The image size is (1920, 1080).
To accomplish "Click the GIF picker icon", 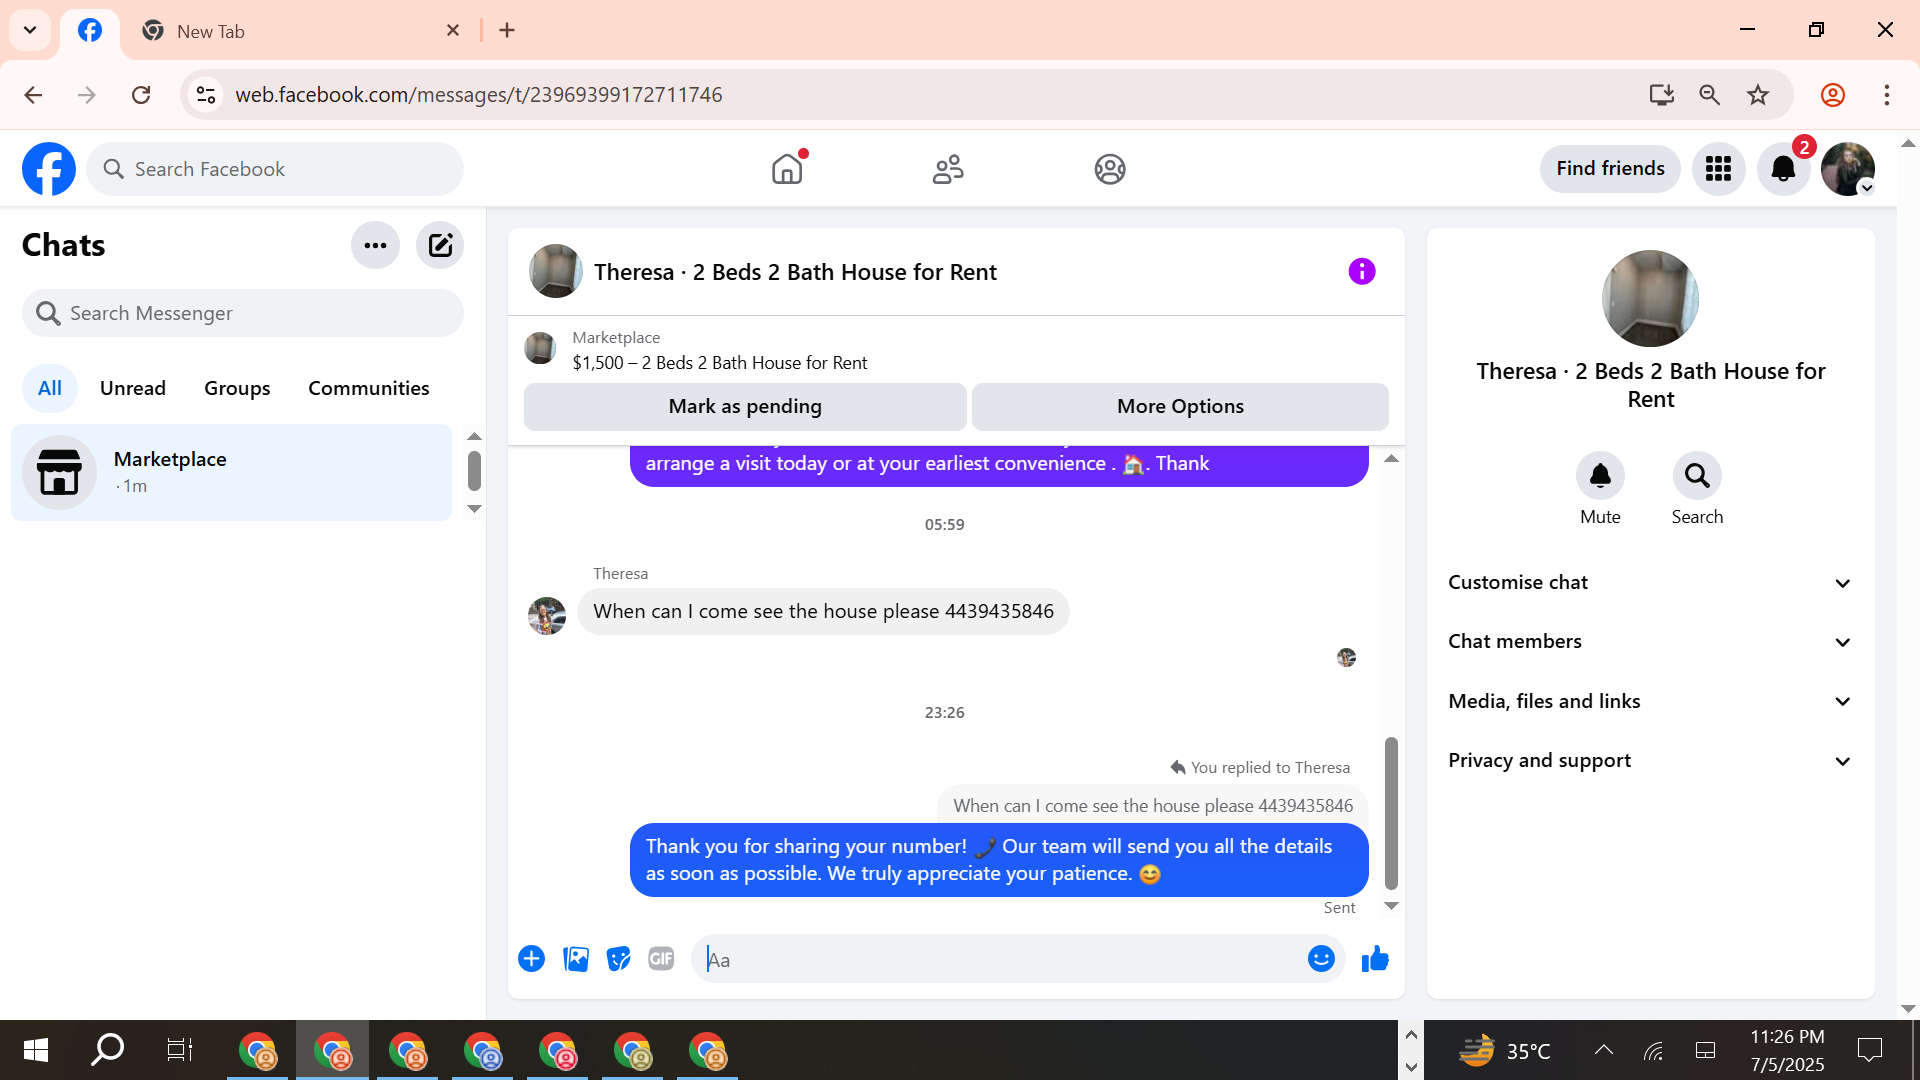I will pos(661,959).
